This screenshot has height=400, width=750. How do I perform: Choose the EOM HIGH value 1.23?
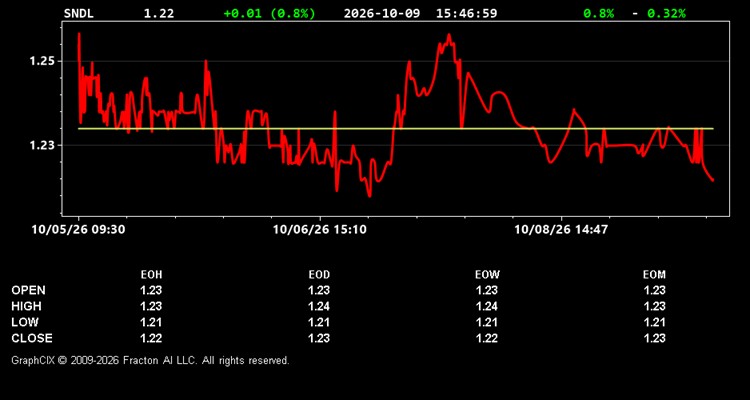[654, 306]
